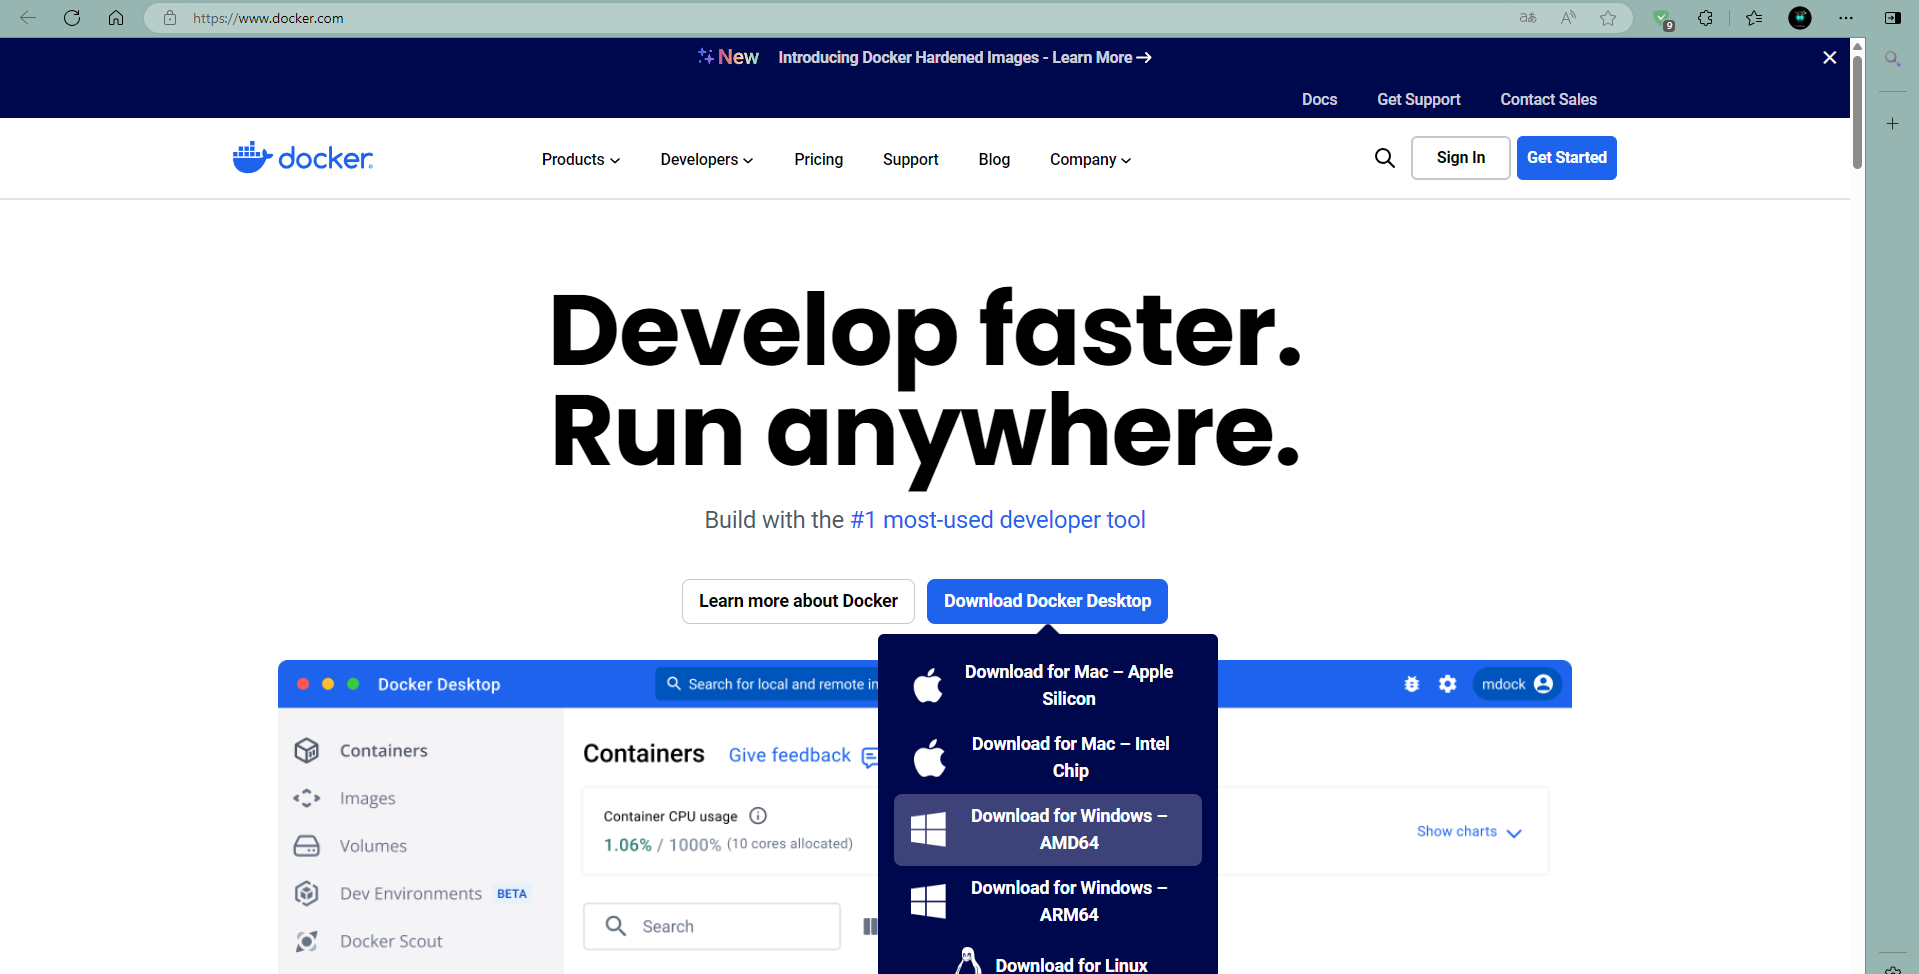Choose Download for Linux
Screen dimensions: 1919x974
pos(1048,962)
